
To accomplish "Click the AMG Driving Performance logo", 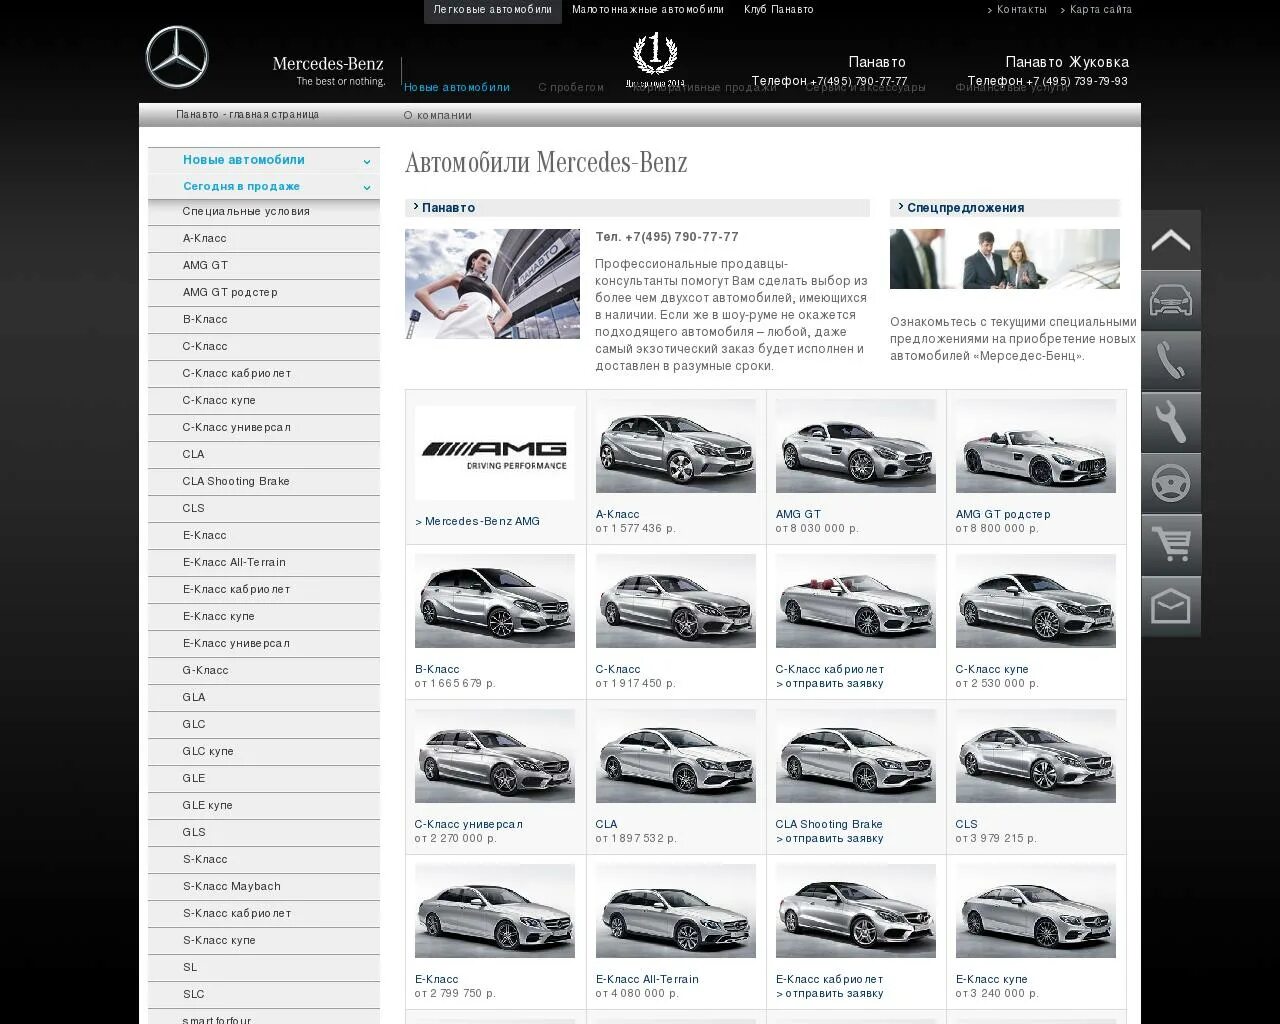I will [494, 453].
